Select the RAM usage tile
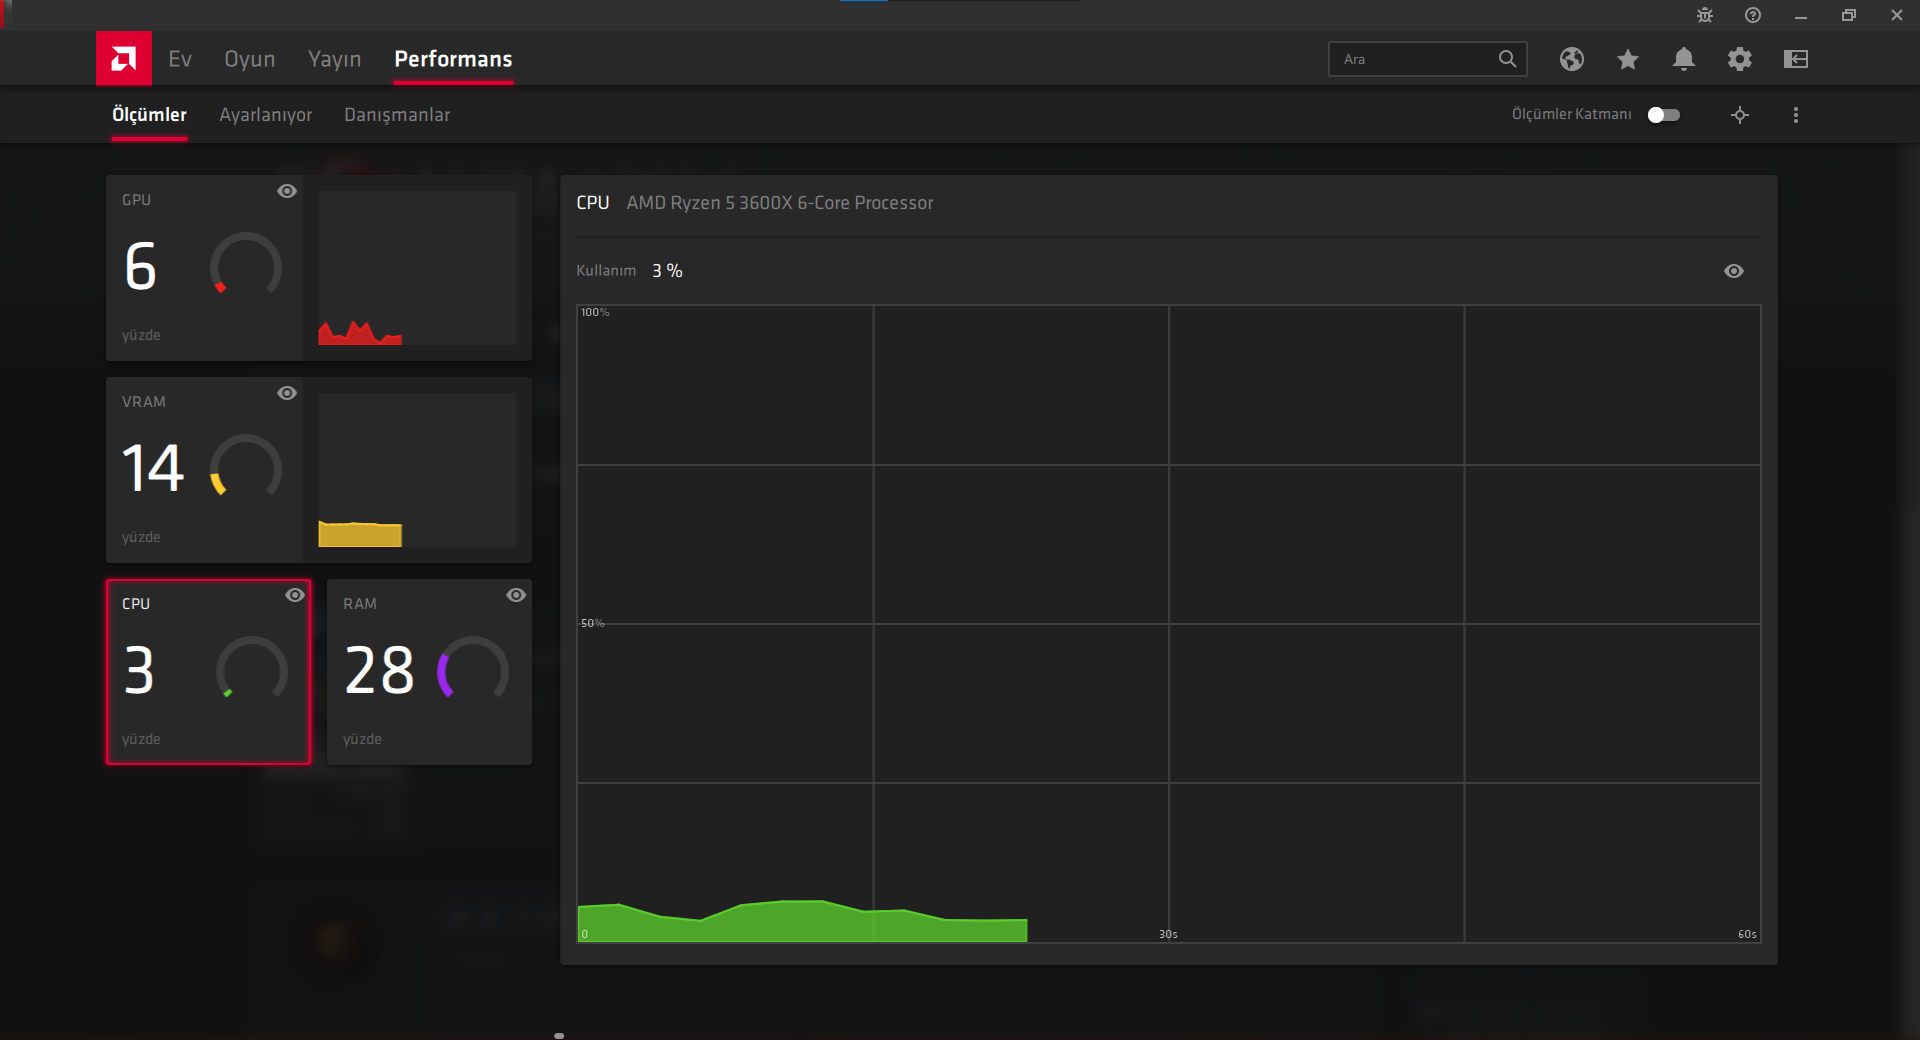Image resolution: width=1920 pixels, height=1040 pixels. click(x=429, y=672)
